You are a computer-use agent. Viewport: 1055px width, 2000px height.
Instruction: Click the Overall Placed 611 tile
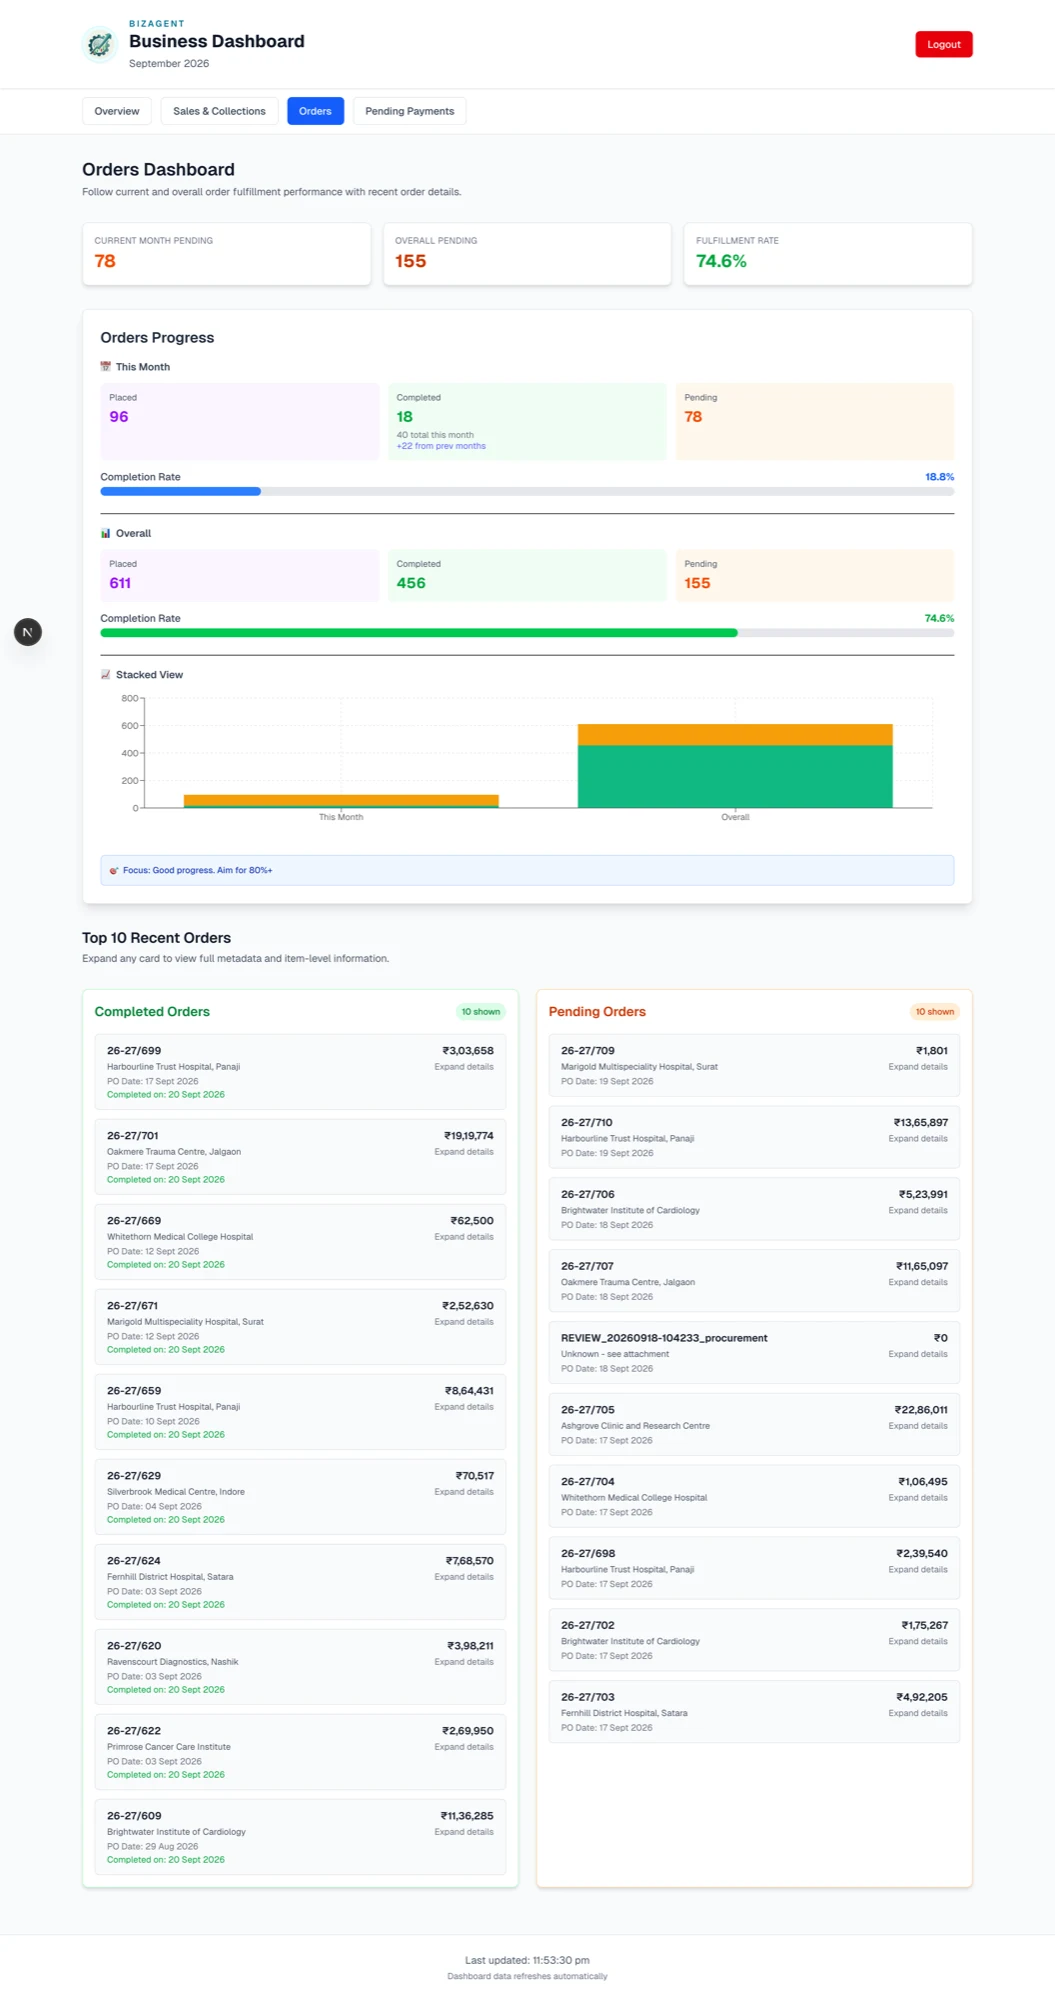(239, 575)
